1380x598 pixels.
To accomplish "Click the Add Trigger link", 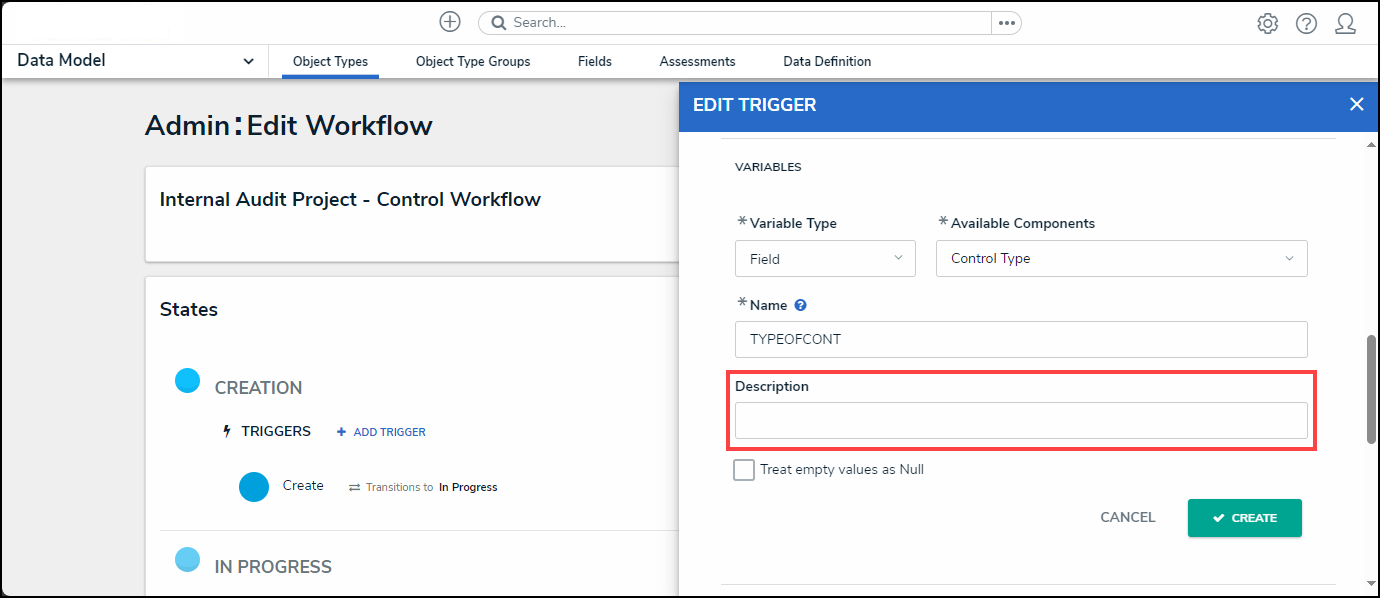I will (381, 432).
